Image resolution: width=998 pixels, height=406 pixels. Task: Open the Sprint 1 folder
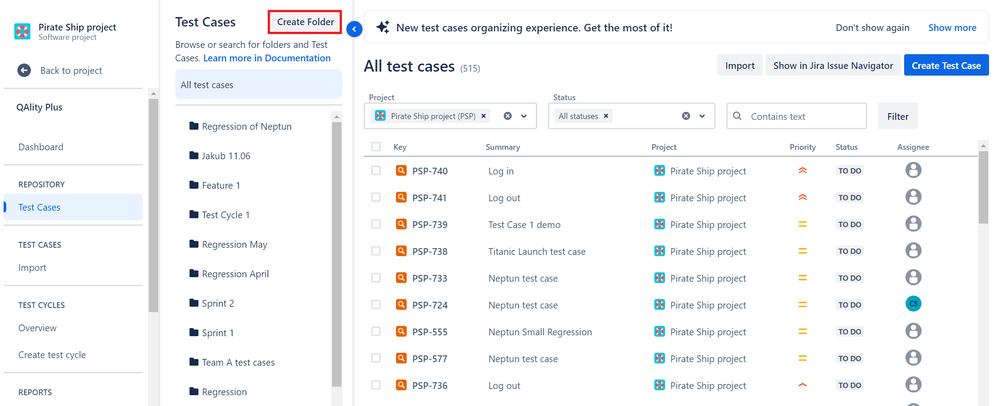(218, 333)
